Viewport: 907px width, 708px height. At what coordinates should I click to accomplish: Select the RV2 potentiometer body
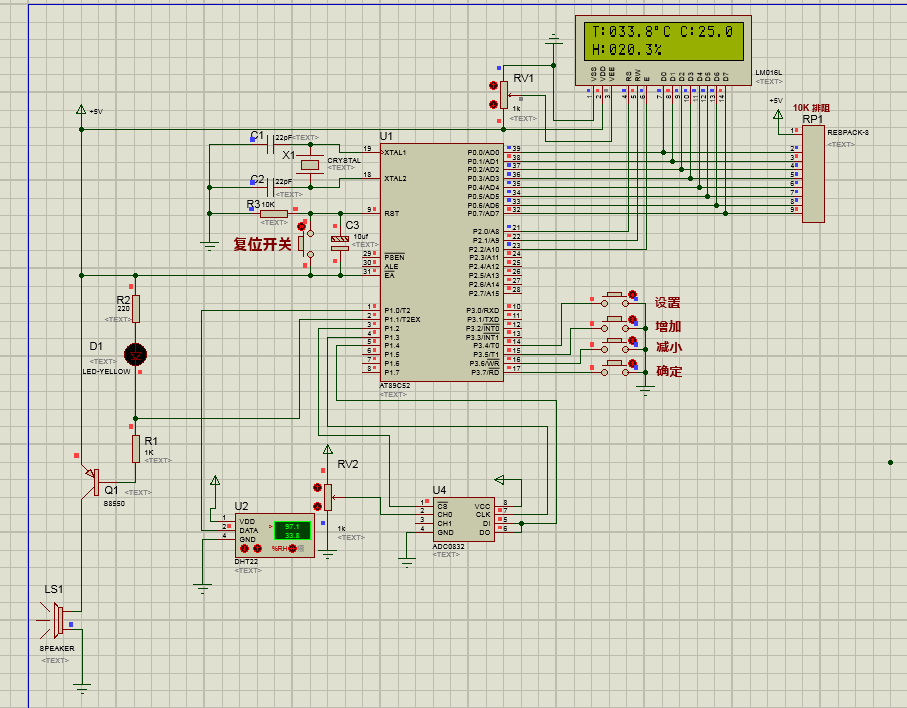(x=328, y=497)
